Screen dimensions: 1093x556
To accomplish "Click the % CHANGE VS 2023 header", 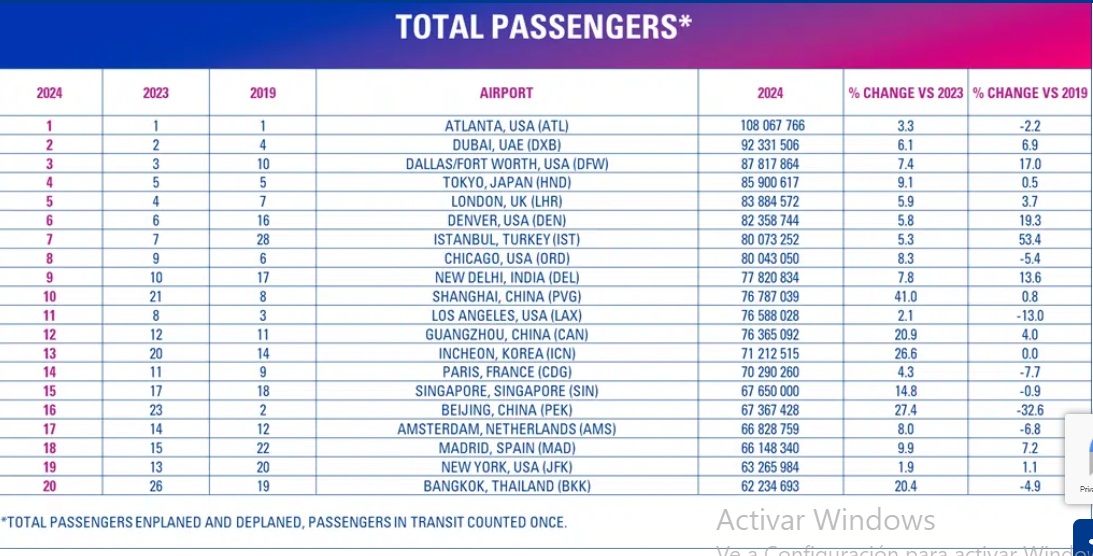I will point(905,93).
